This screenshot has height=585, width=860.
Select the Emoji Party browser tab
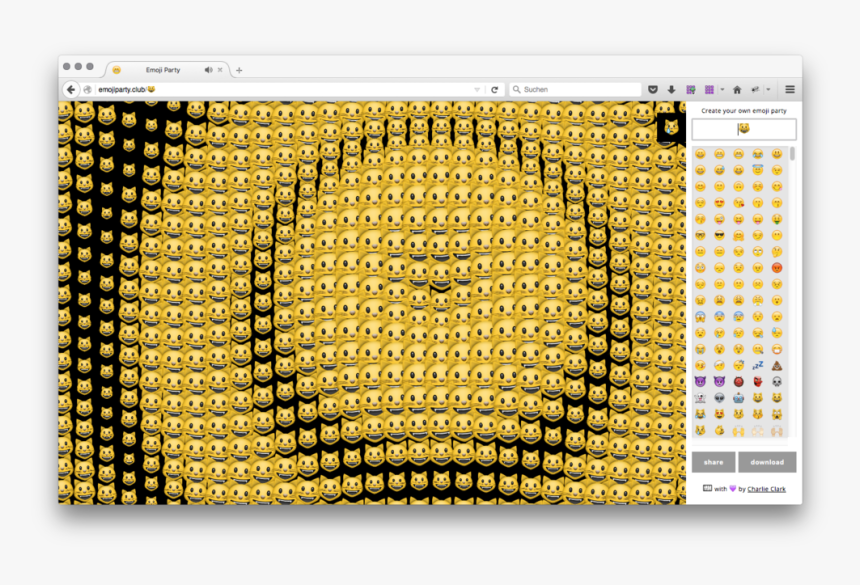(x=162, y=70)
